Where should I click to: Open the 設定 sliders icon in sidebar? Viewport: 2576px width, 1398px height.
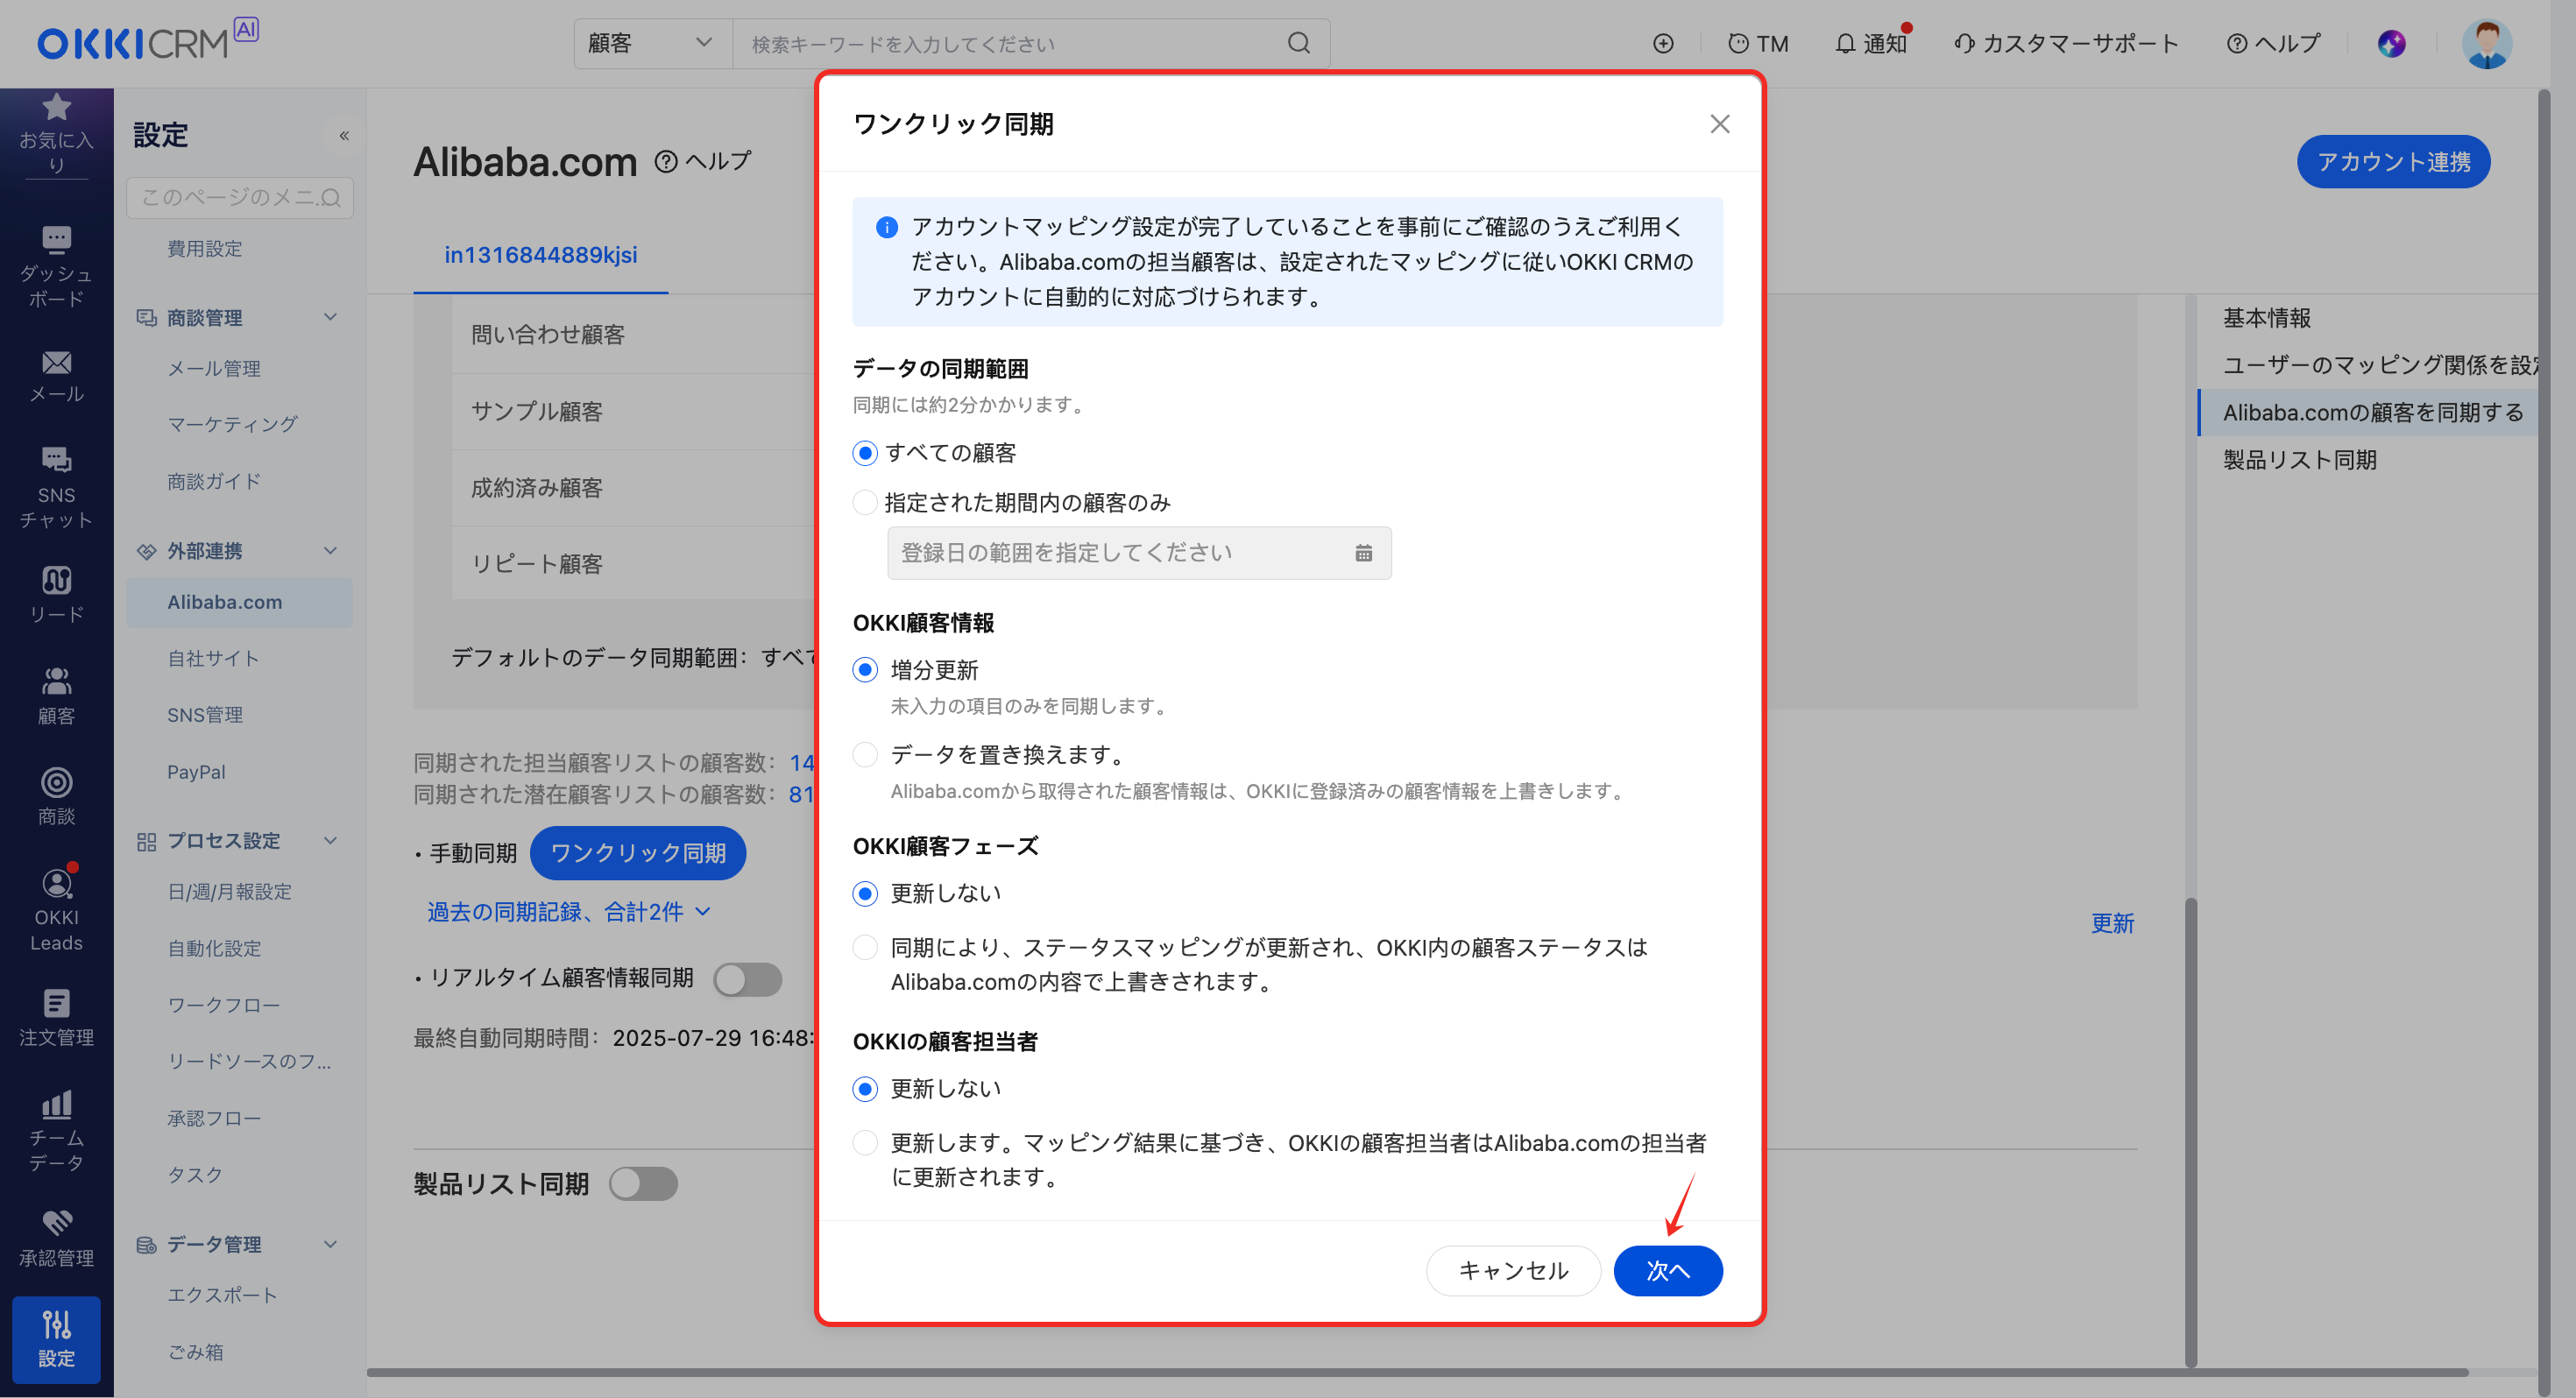(56, 1339)
